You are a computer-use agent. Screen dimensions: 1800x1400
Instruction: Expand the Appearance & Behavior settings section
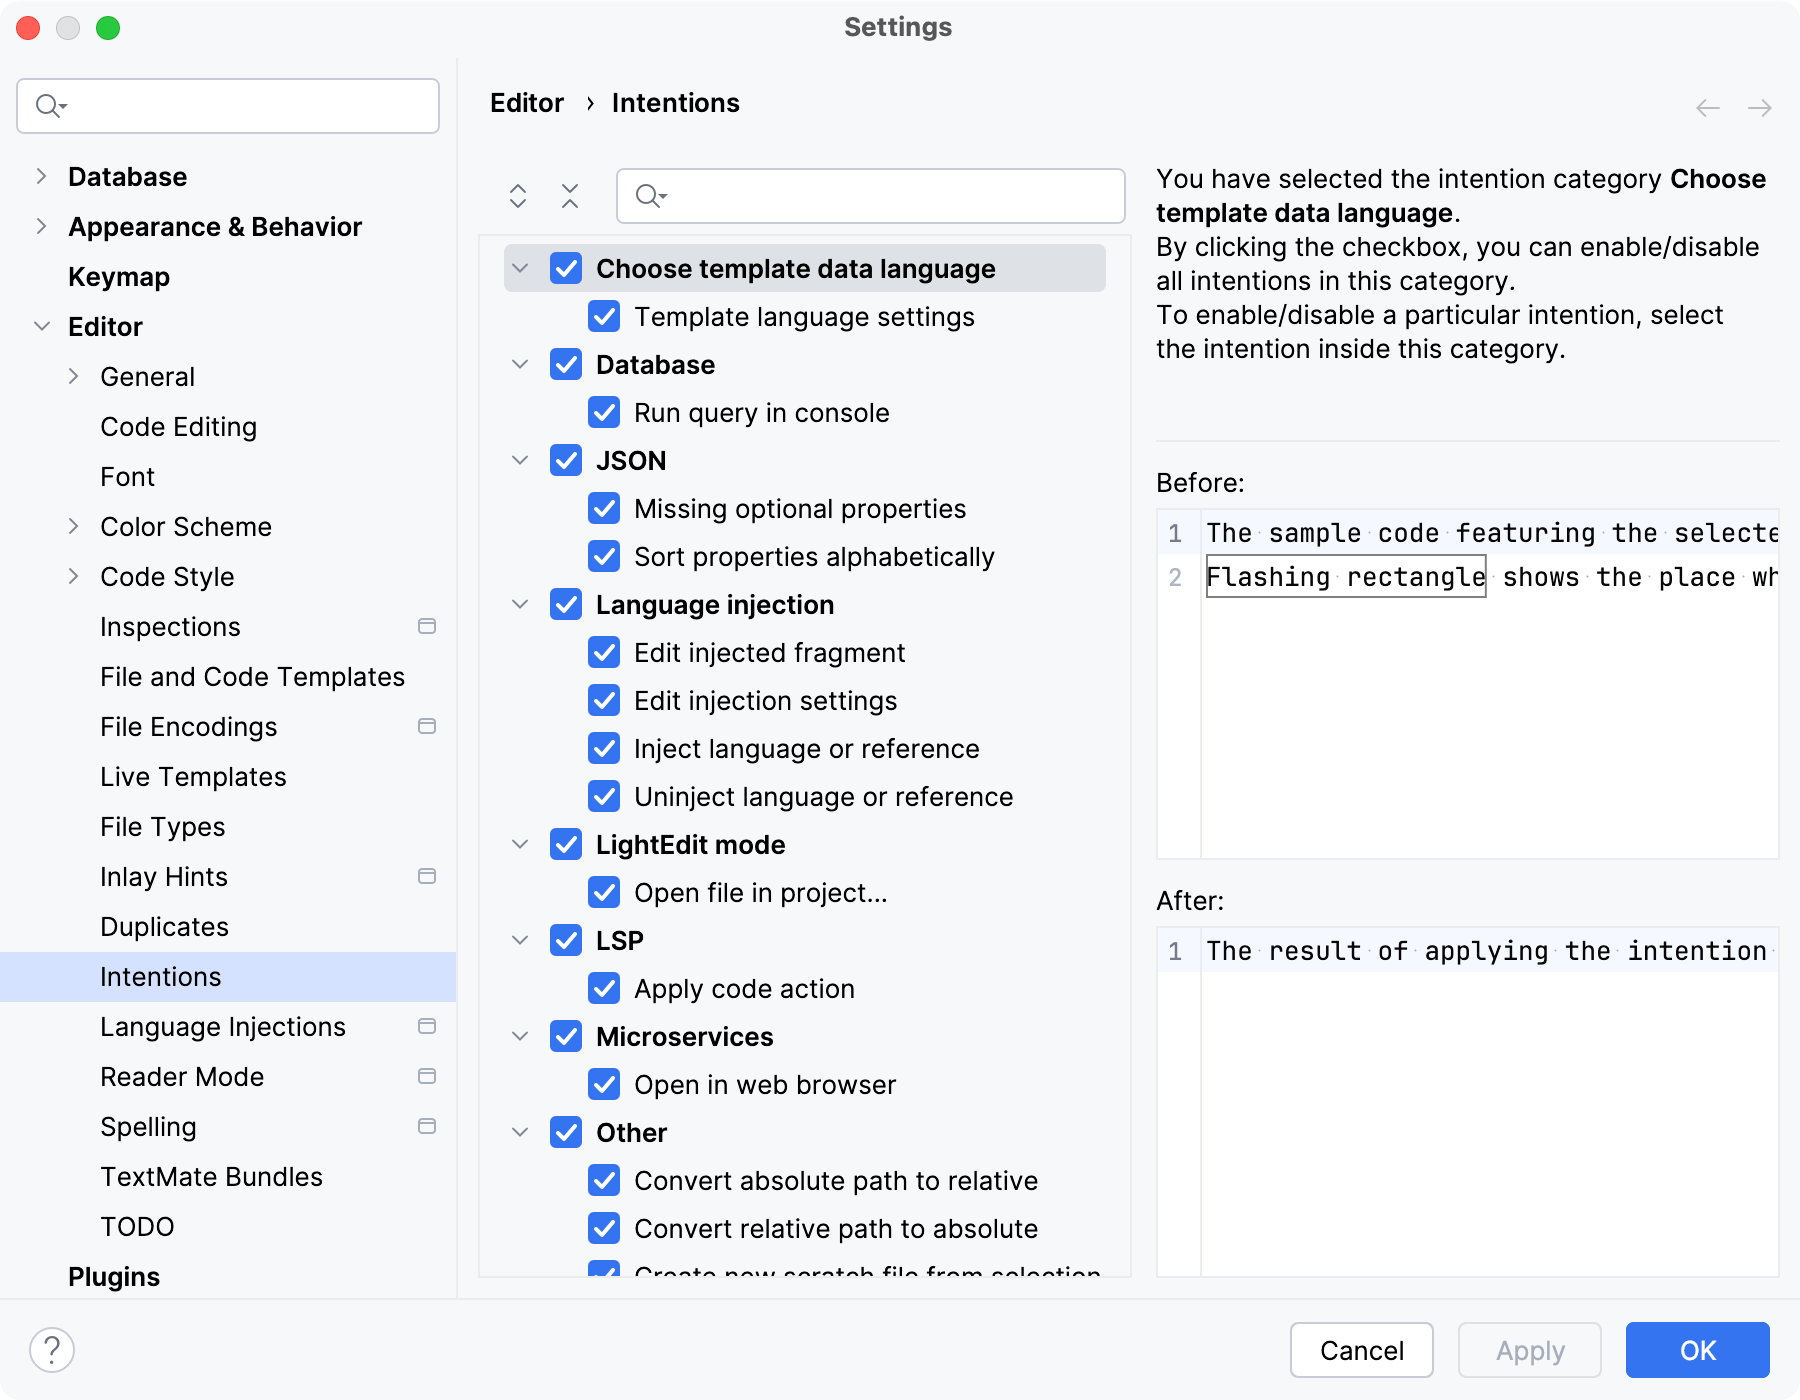(x=41, y=227)
